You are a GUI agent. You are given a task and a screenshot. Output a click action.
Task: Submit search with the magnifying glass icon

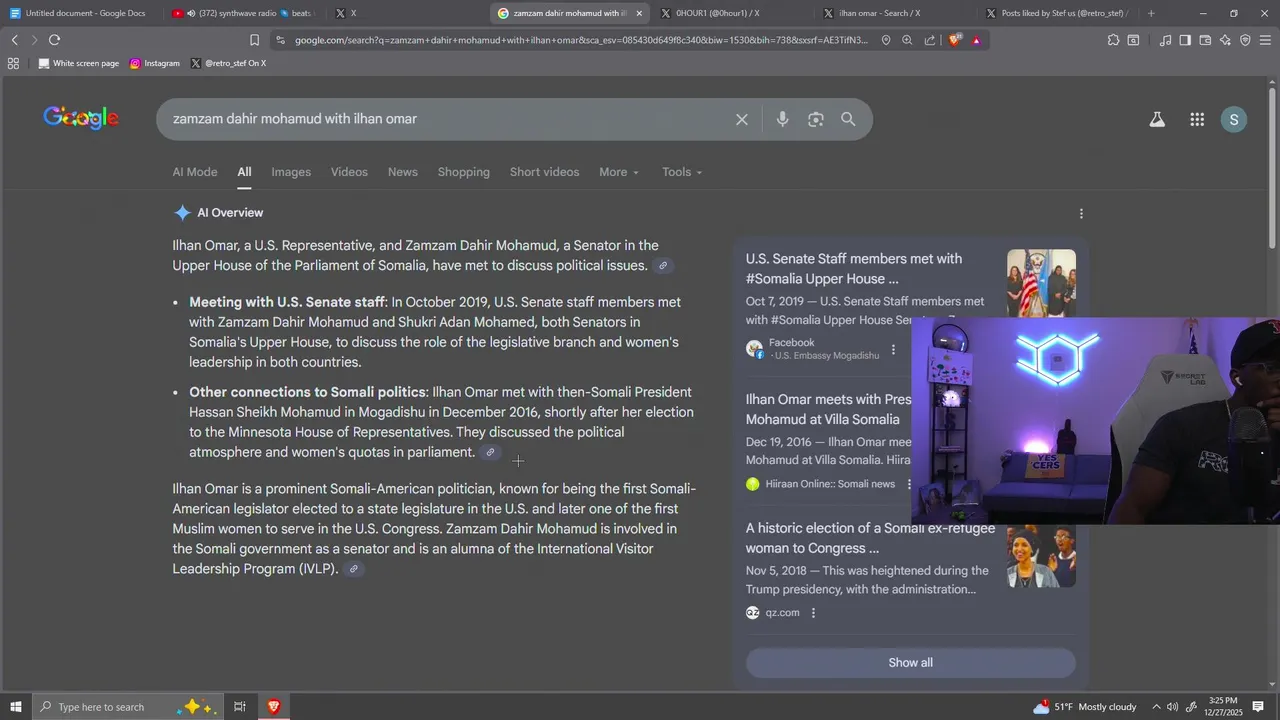click(848, 119)
